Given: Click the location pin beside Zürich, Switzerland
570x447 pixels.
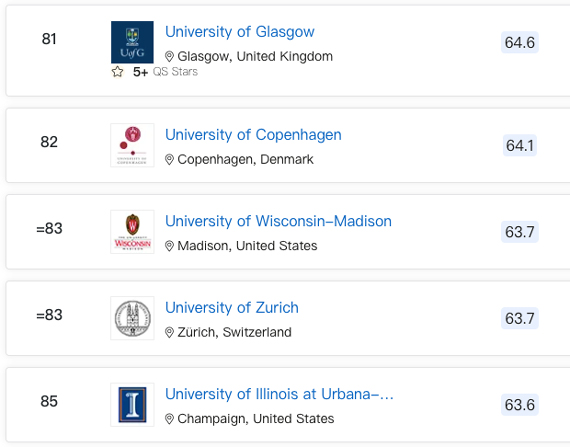Looking at the screenshot, I should [x=169, y=333].
